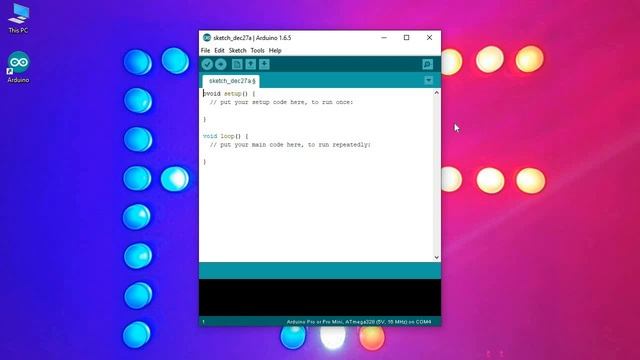The width and height of the screenshot is (640, 360).
Task: Click the editor scrollbar down arrow
Action: (436, 257)
